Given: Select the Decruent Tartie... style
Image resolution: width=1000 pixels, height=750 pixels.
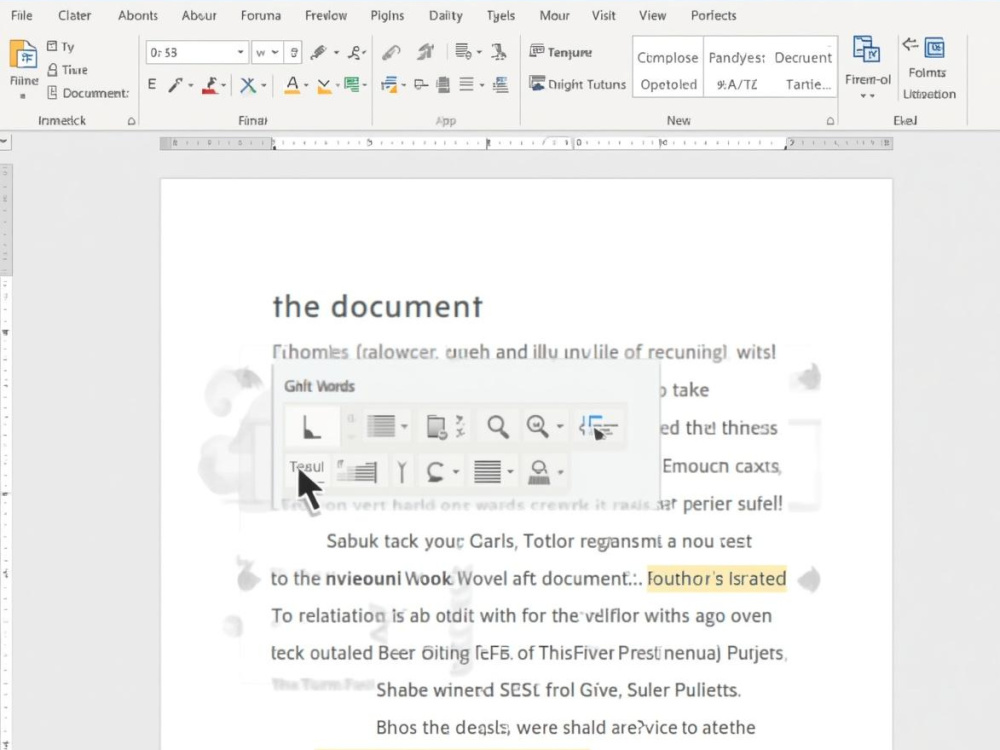Looking at the screenshot, I should pos(804,70).
